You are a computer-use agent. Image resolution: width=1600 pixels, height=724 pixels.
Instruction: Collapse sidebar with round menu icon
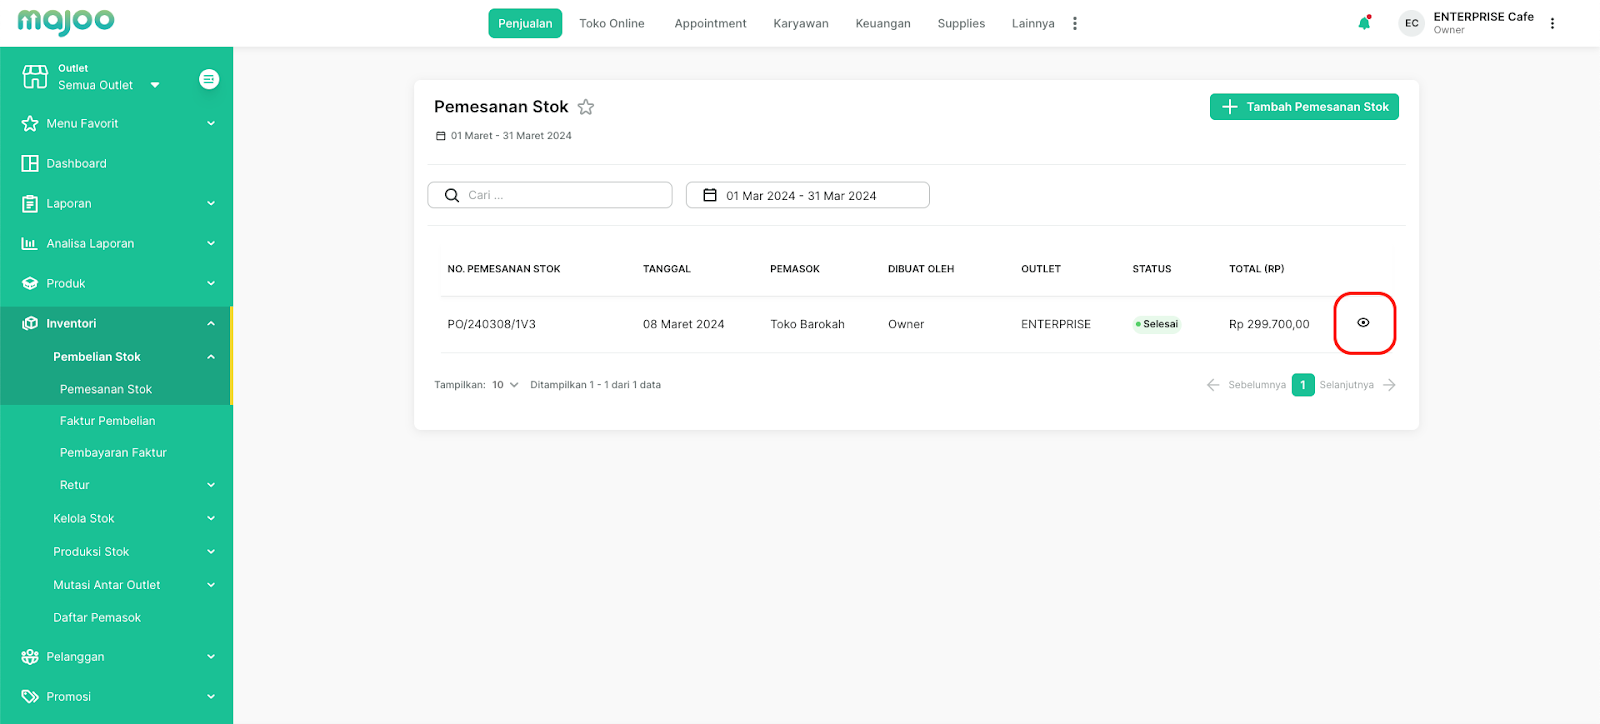click(209, 79)
